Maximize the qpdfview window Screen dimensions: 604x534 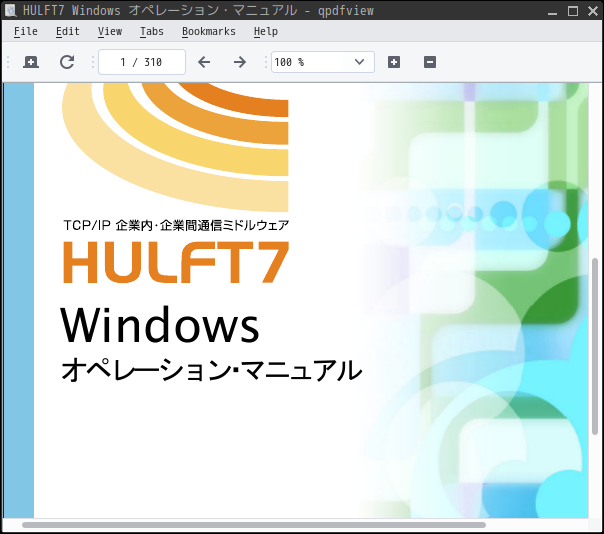pyautogui.click(x=573, y=11)
